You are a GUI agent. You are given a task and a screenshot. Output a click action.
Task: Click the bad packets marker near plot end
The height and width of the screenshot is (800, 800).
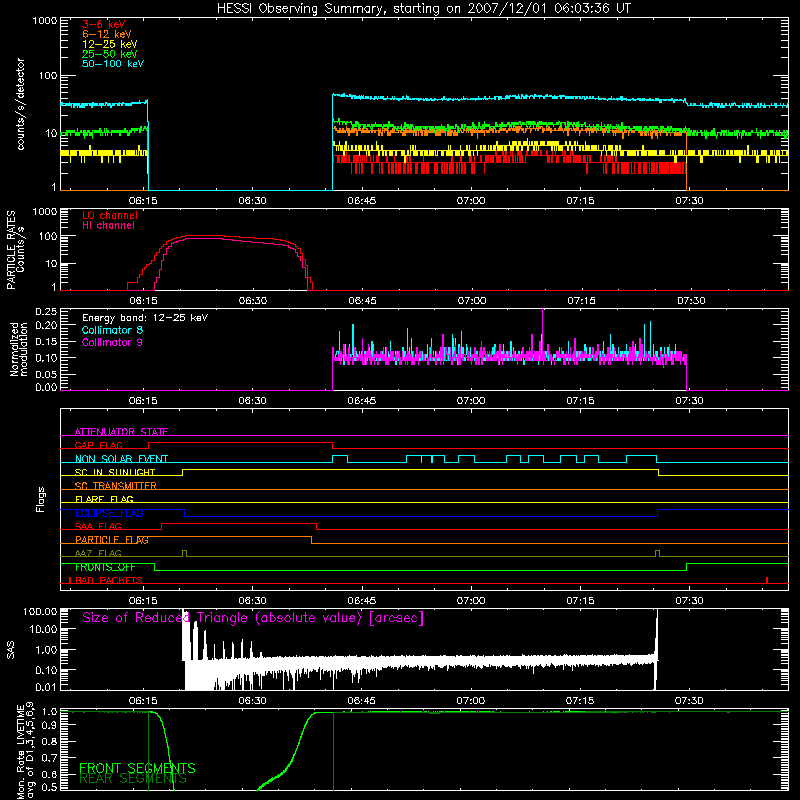click(x=767, y=580)
